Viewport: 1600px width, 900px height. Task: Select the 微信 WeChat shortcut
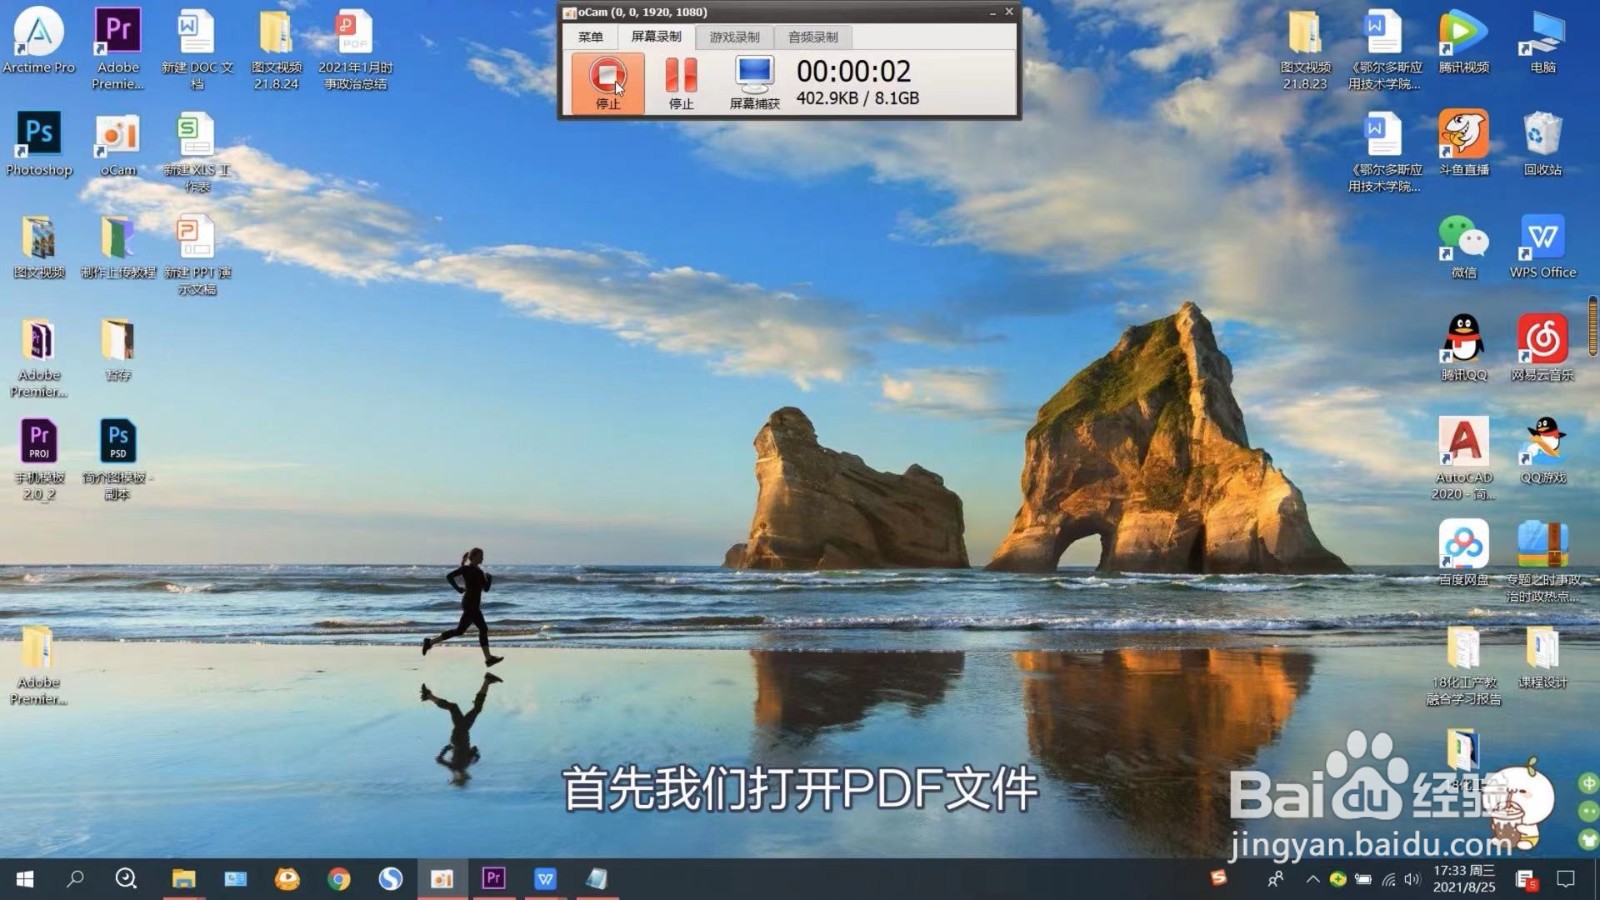1464,247
